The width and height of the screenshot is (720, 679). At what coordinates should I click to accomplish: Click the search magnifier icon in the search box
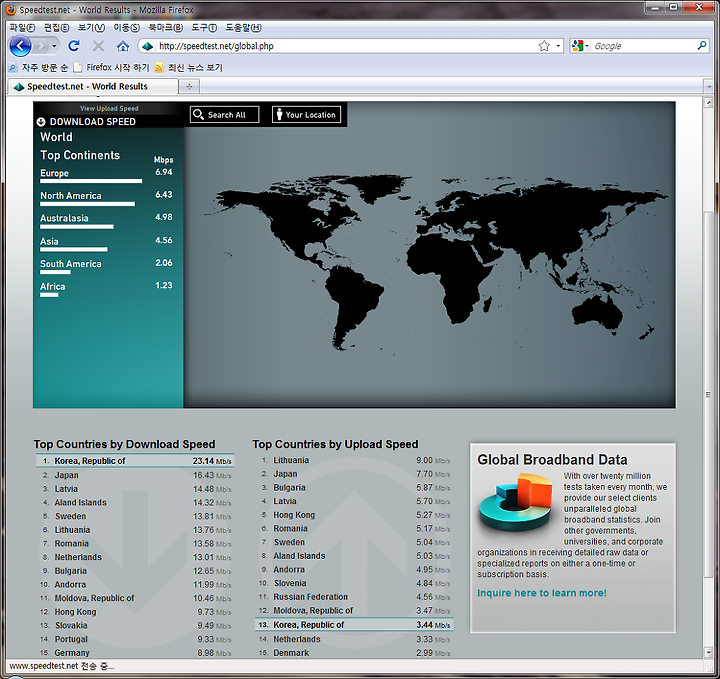point(702,45)
